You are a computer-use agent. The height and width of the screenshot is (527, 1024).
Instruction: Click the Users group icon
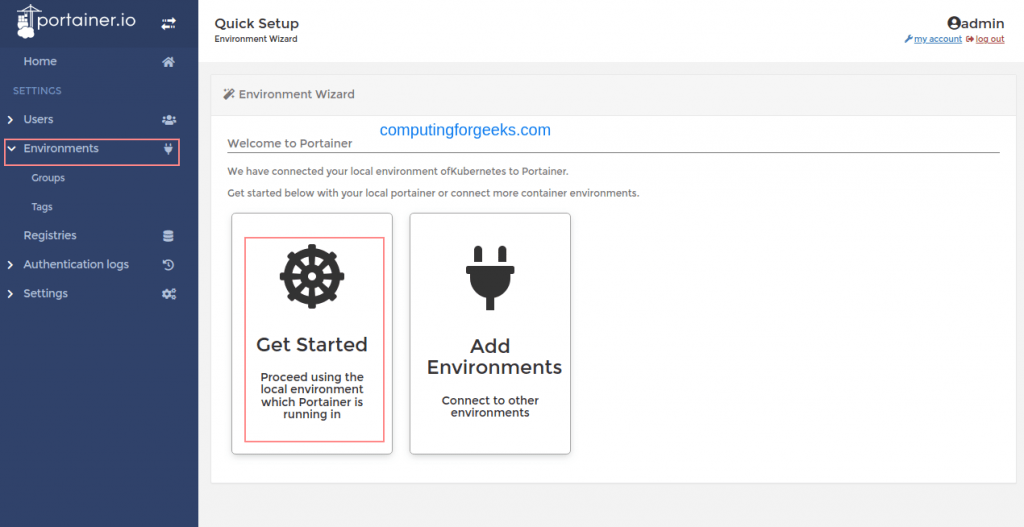168,120
